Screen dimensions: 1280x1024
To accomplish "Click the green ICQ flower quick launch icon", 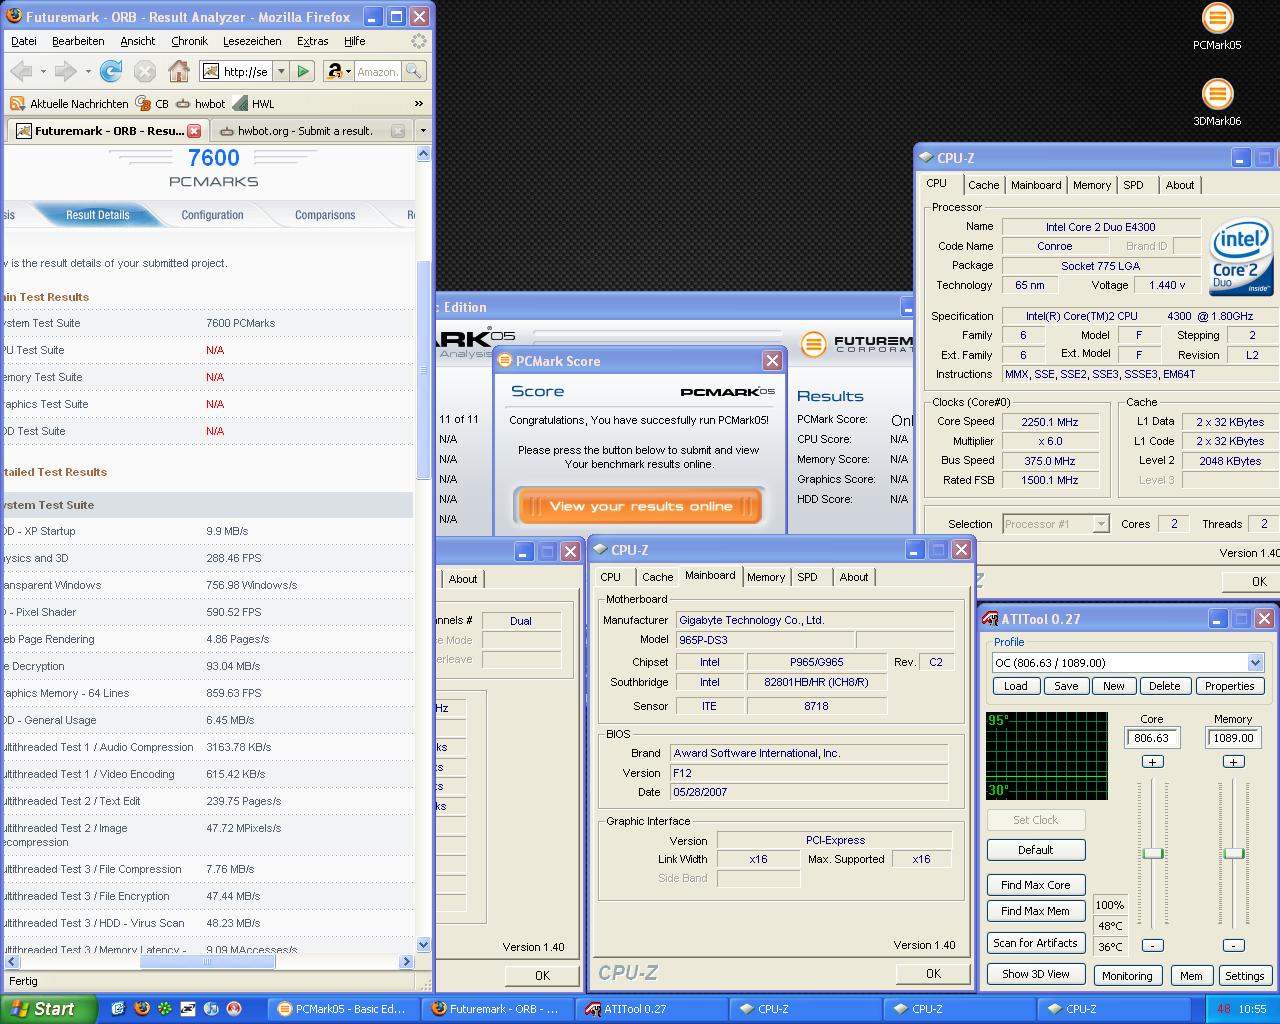I will pos(164,1009).
